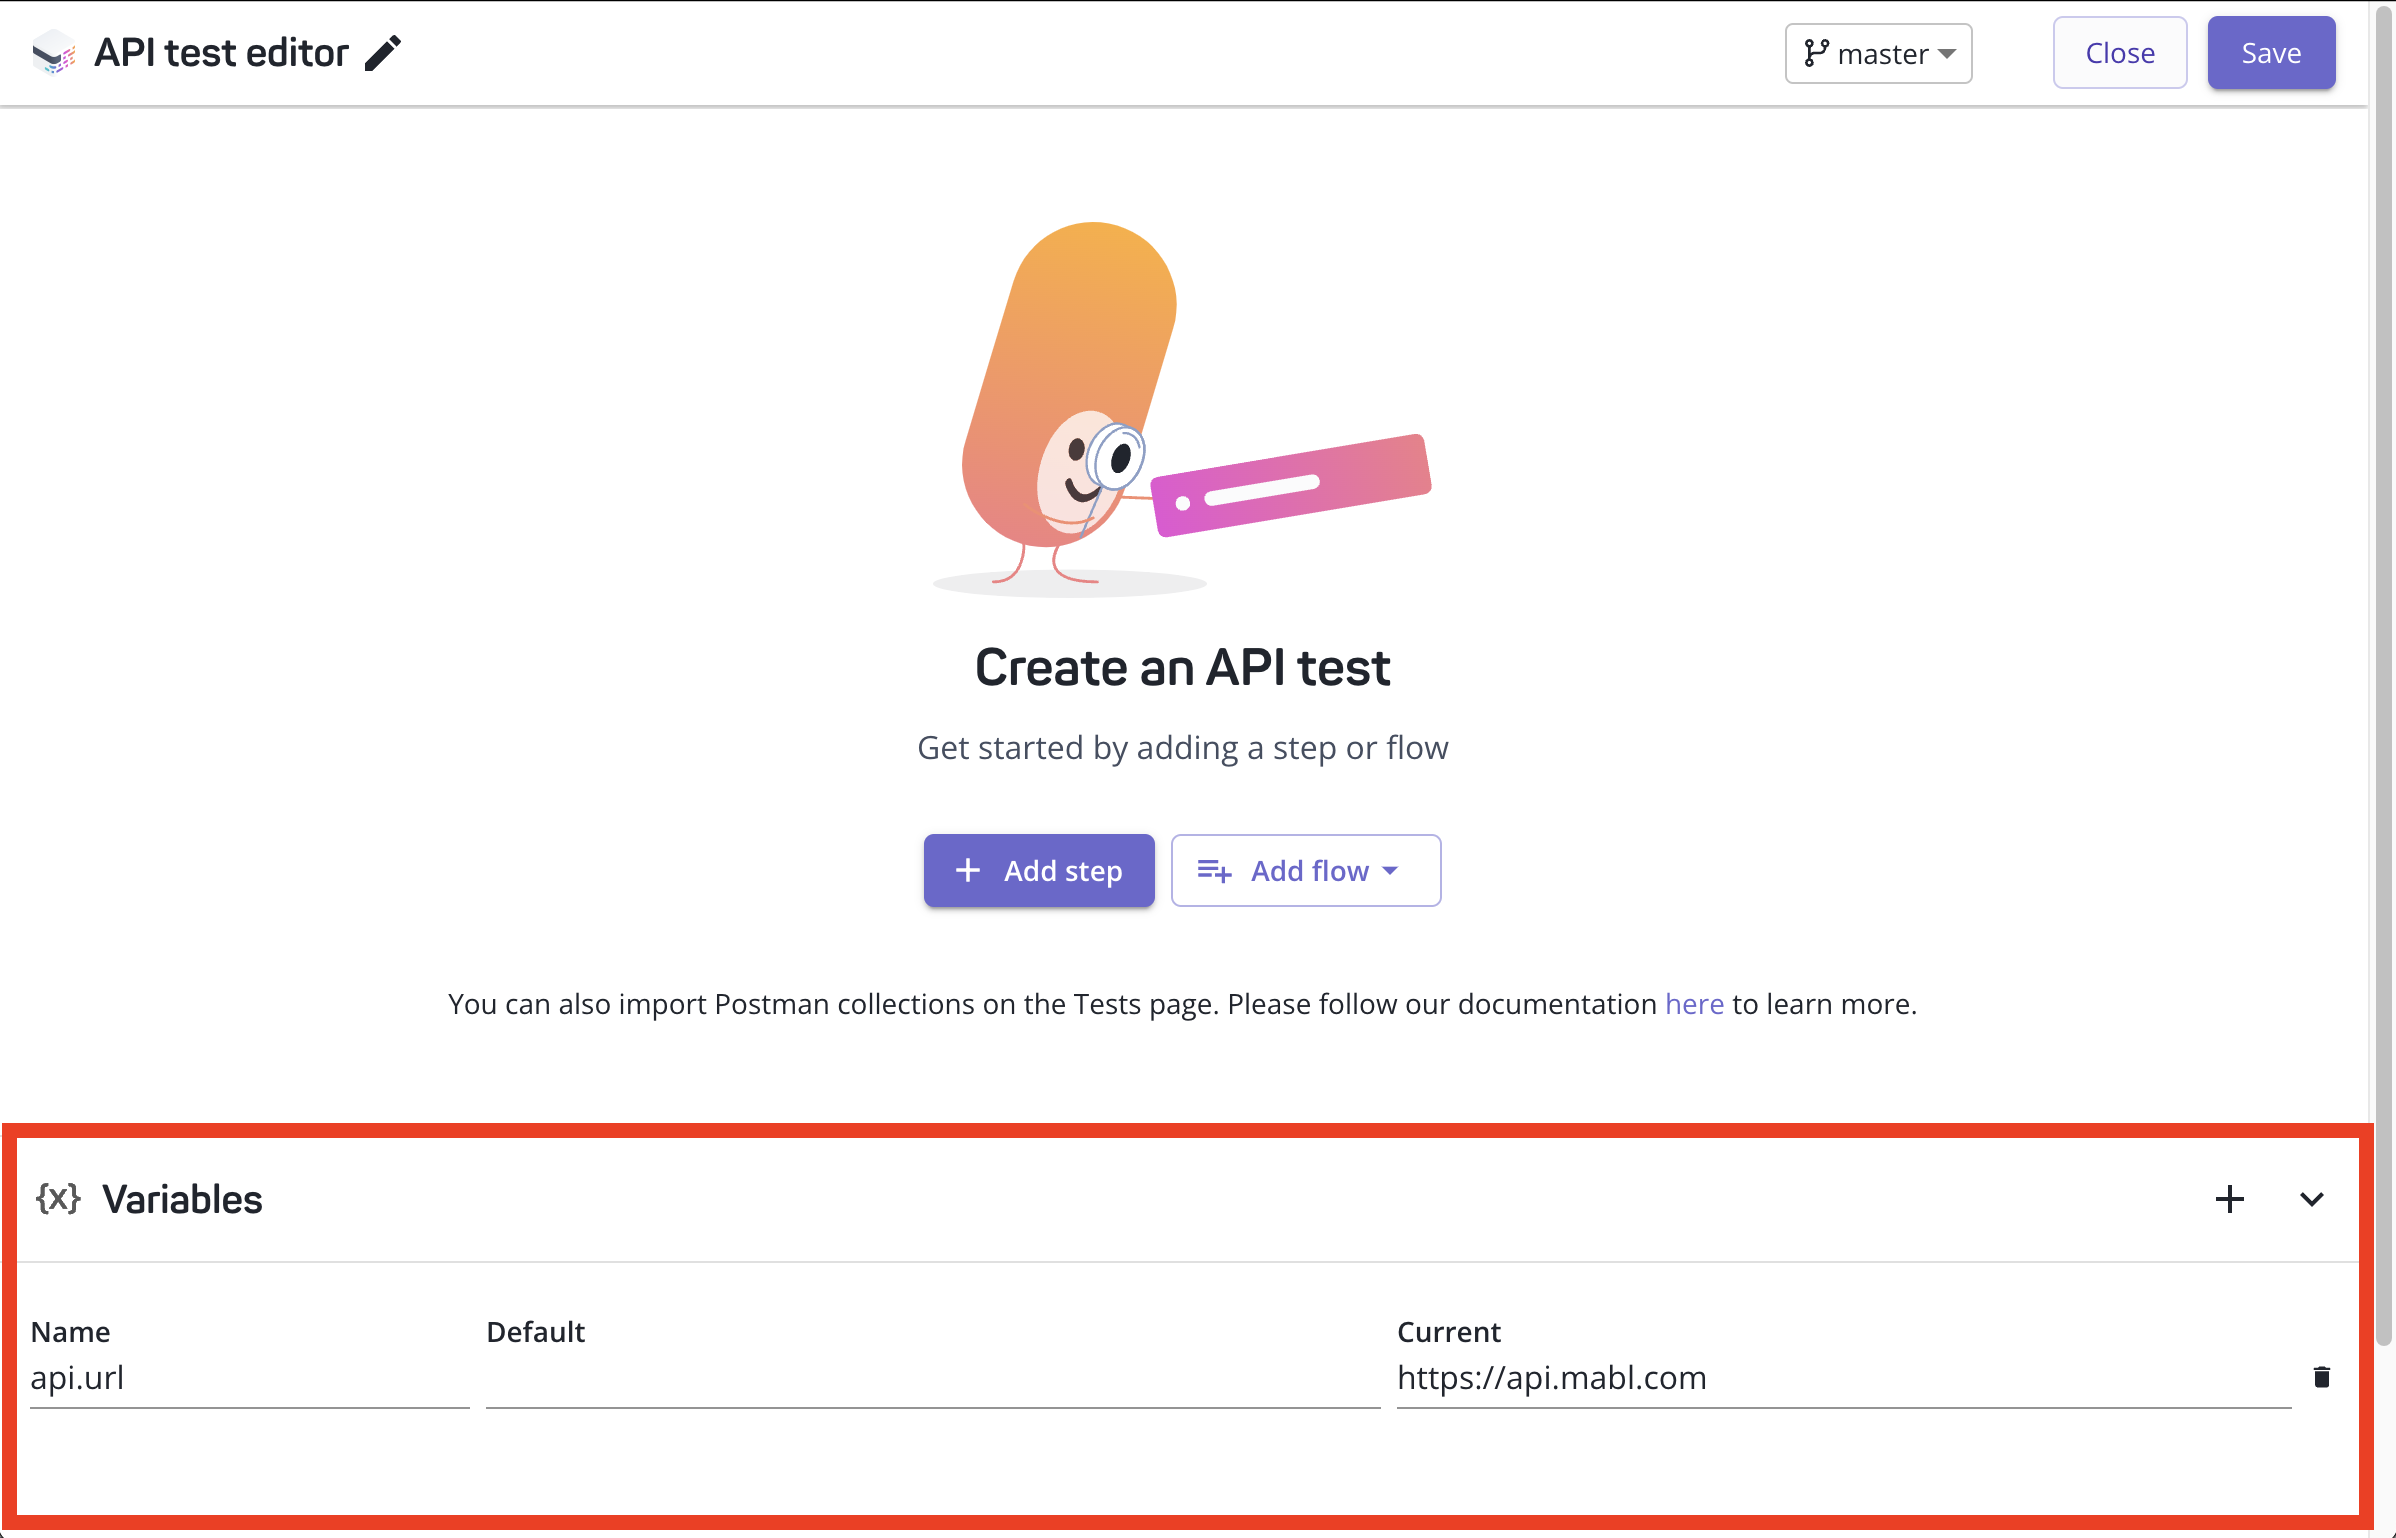Viewport: 2396px width, 1538px height.
Task: Open the master branch dropdown
Action: (1878, 53)
